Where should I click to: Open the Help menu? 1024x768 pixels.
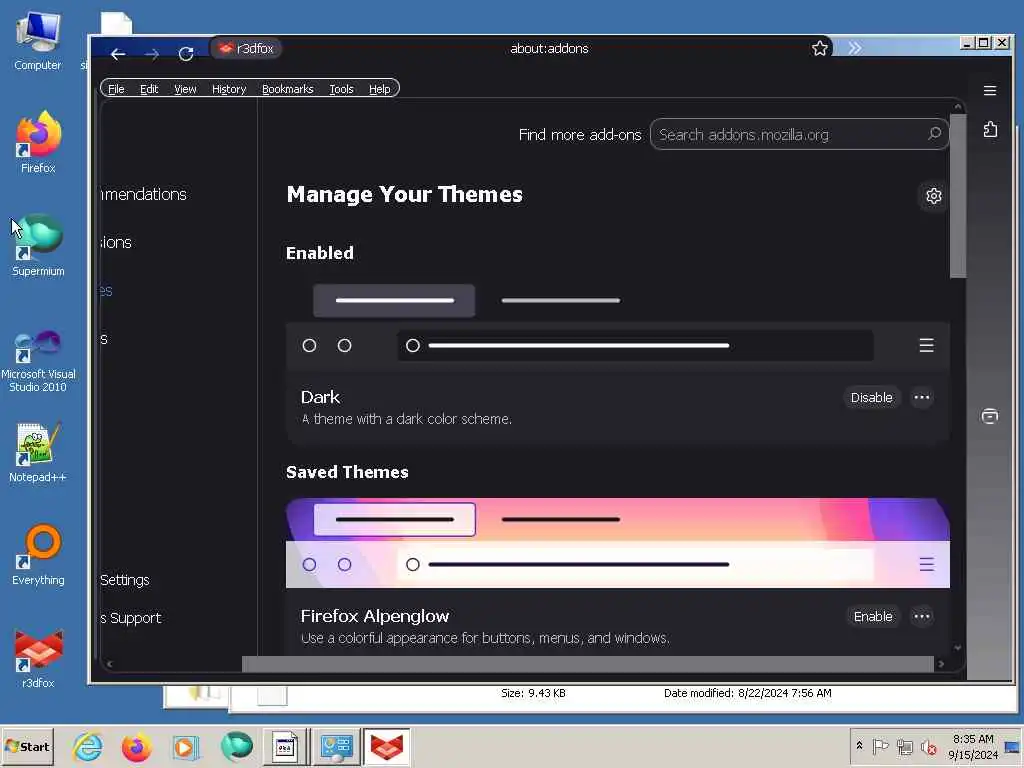pyautogui.click(x=379, y=89)
